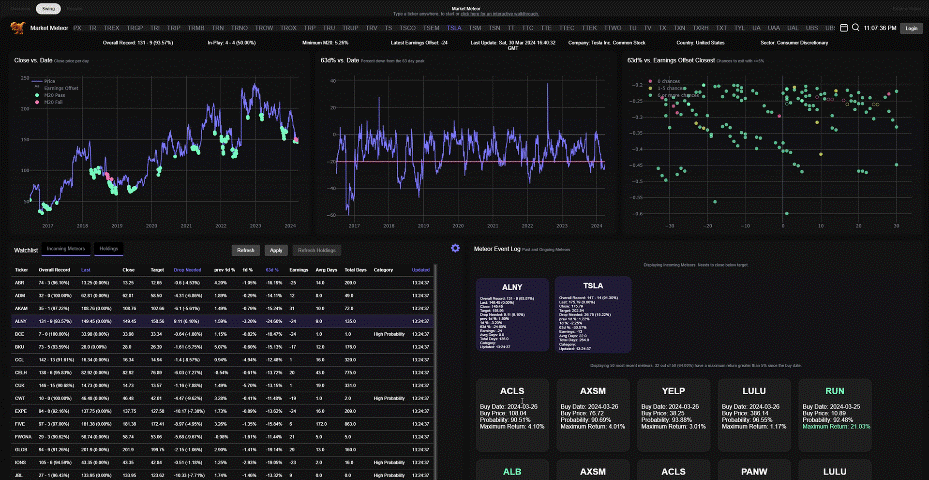The width and height of the screenshot is (929, 480).
Task: Switch to the Holdings tab
Action: click(109, 248)
